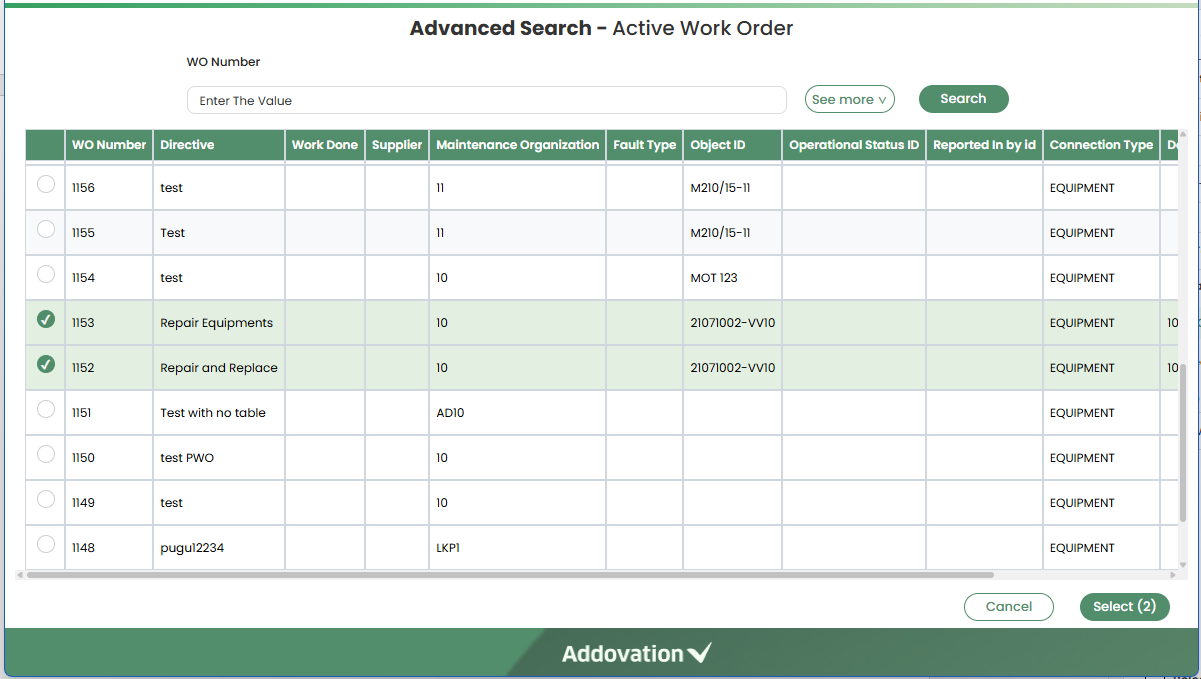Click the Object ID column header
Viewport: 1201px width, 679px height.
[717, 145]
